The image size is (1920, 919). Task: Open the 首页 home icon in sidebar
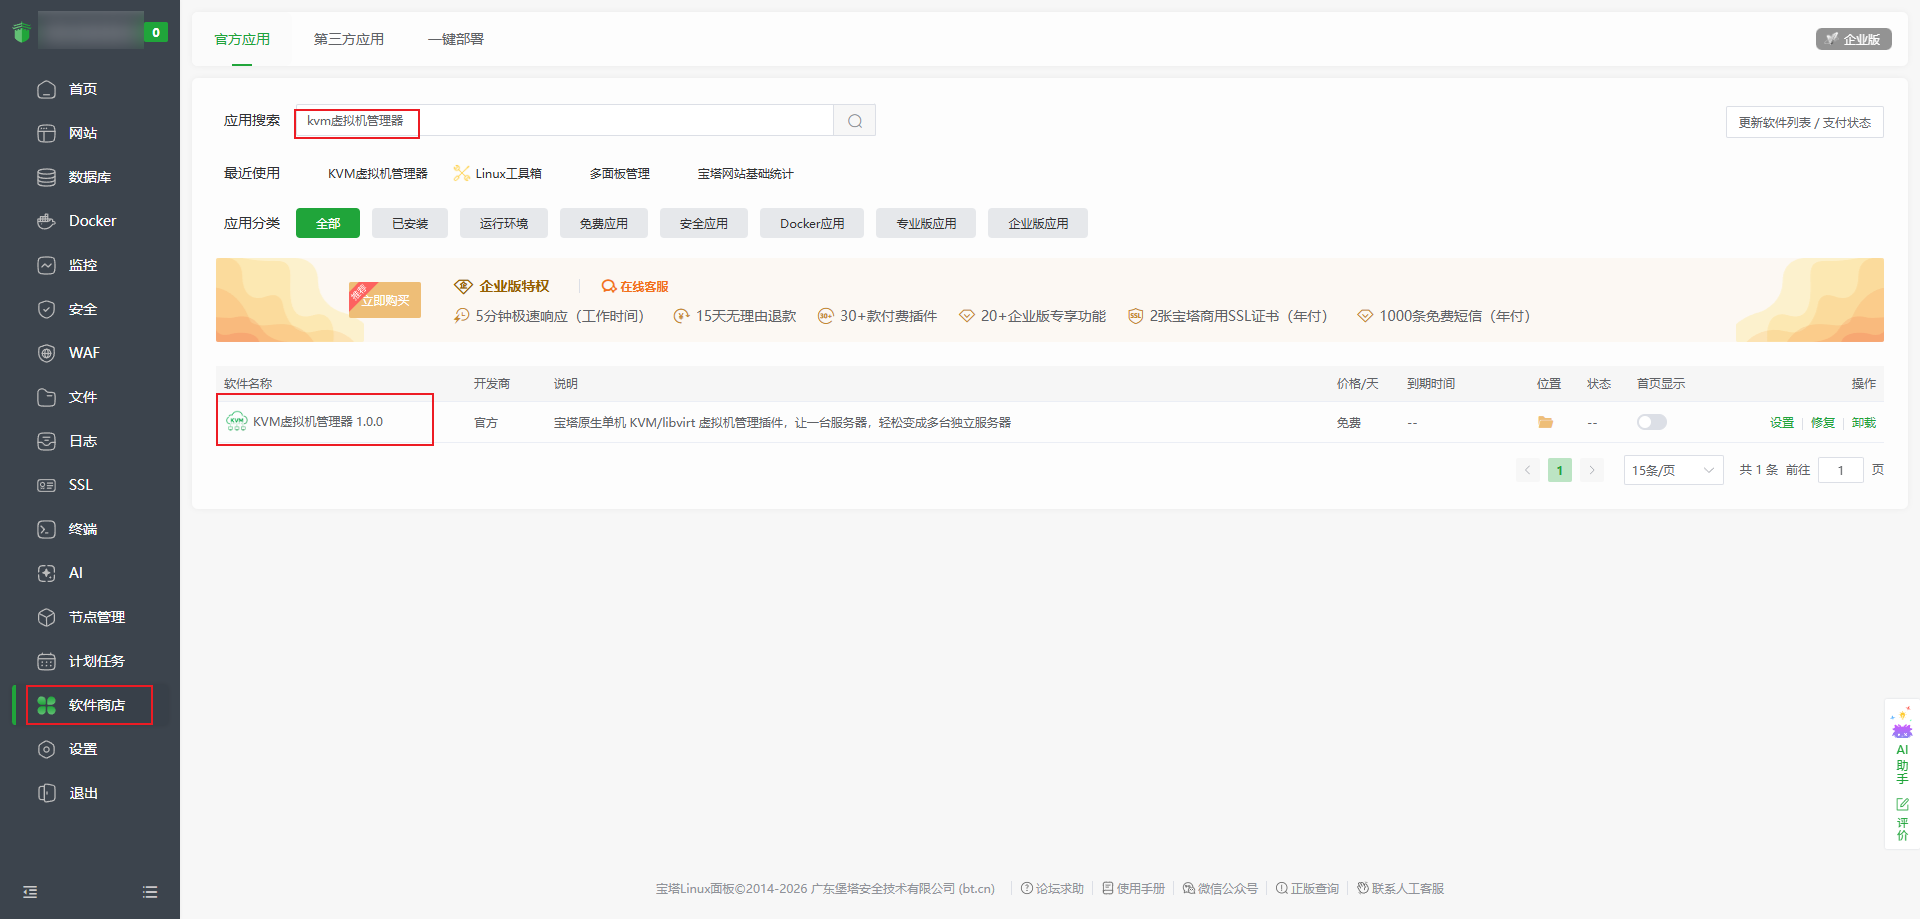coord(46,89)
